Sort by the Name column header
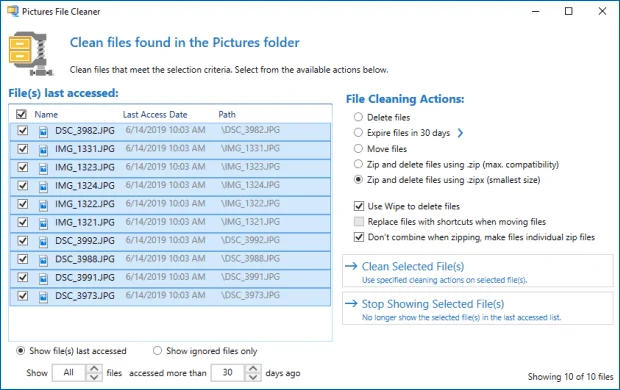 click(x=46, y=115)
